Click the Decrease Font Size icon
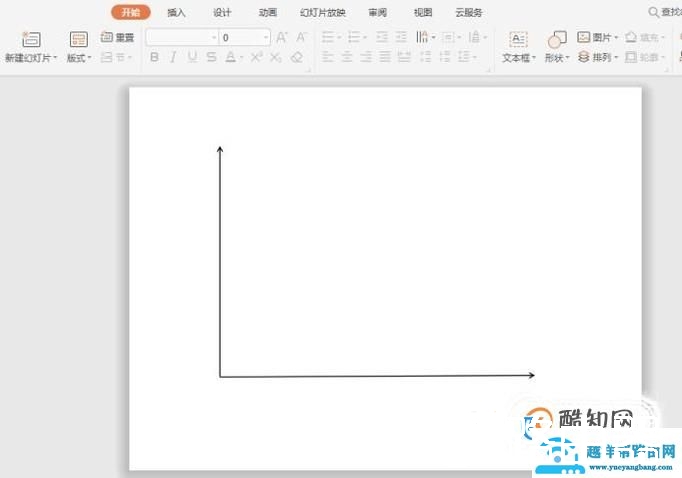The image size is (682, 478). tap(301, 37)
